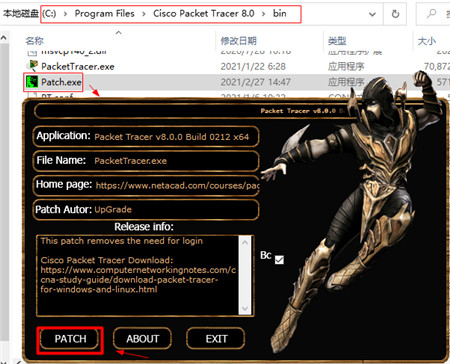
Task: Toggle the Bc checkbox
Action: coord(279,260)
